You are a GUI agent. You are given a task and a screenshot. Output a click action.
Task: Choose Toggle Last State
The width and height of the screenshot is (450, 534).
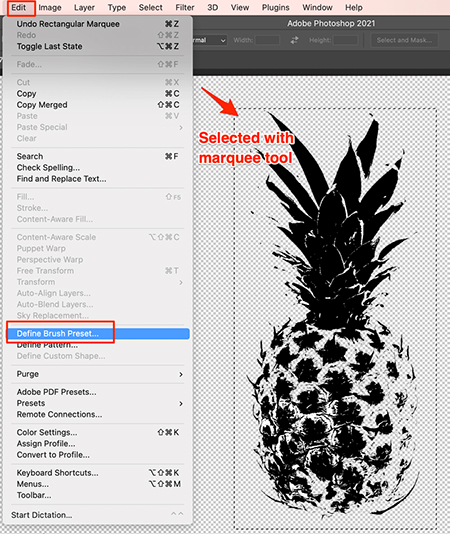98,46
